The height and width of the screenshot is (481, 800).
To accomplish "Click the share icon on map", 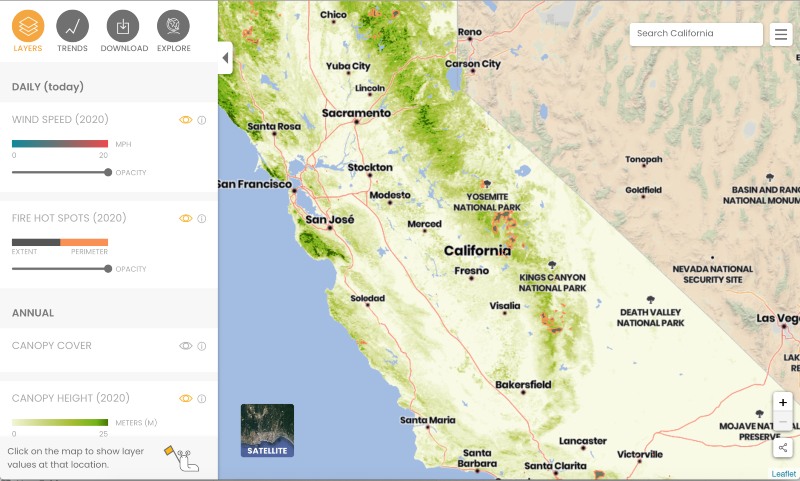I will tap(782, 448).
